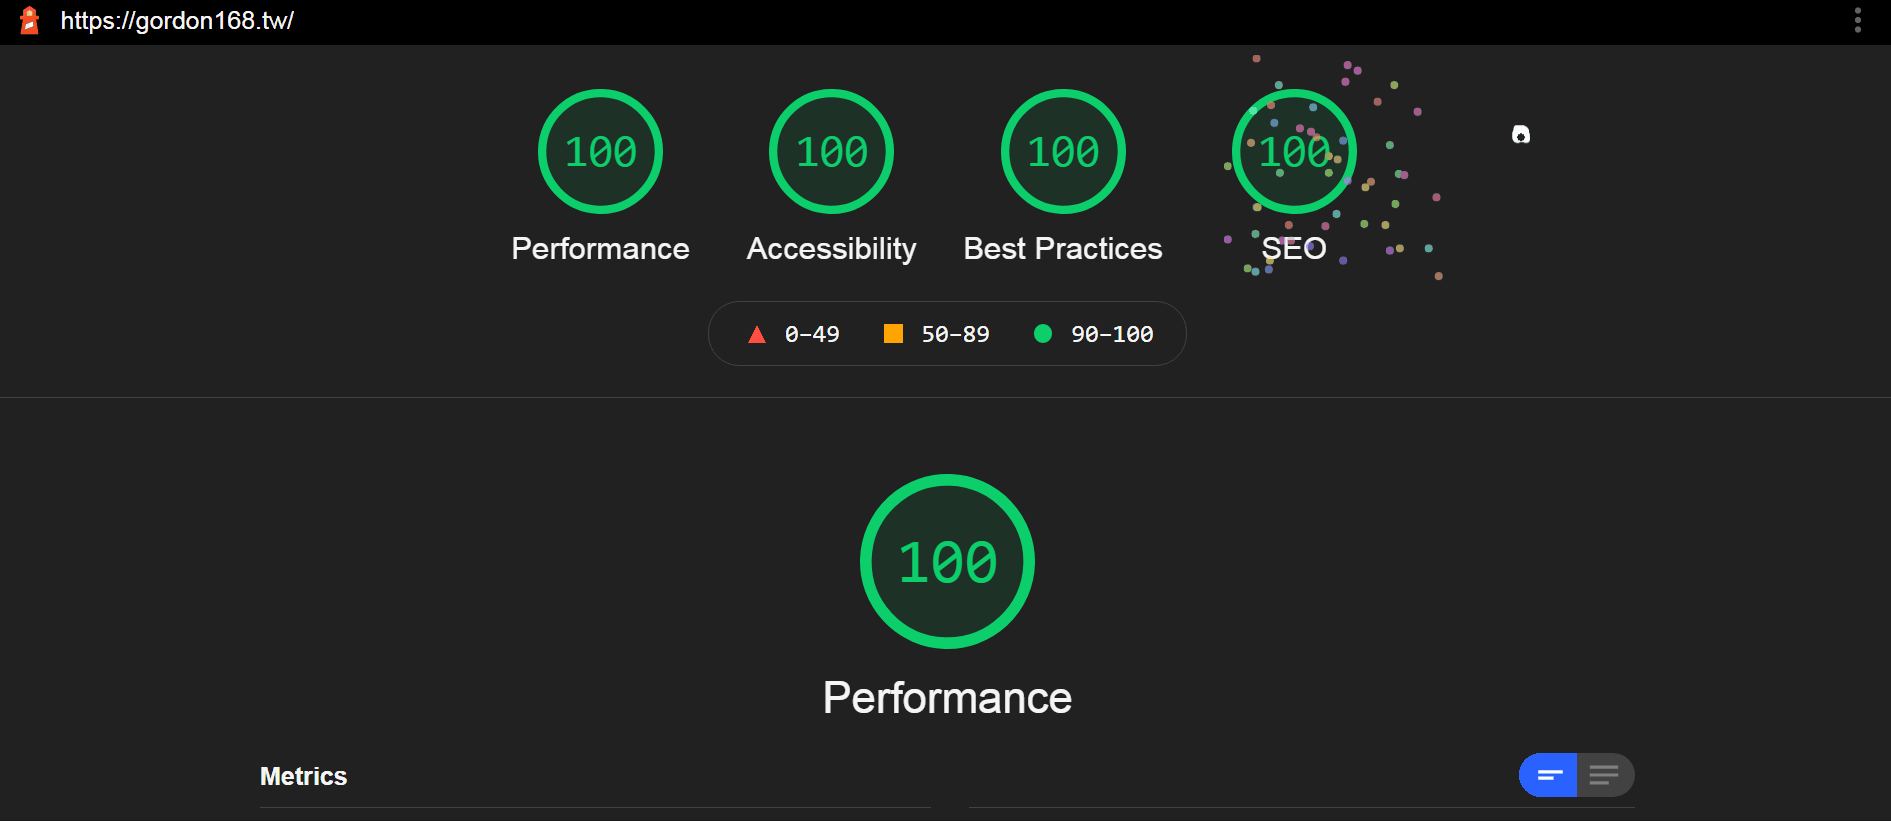Viewport: 1891px width, 821px height.
Task: Click the red triangle 0–49 legend icon
Action: pos(757,334)
